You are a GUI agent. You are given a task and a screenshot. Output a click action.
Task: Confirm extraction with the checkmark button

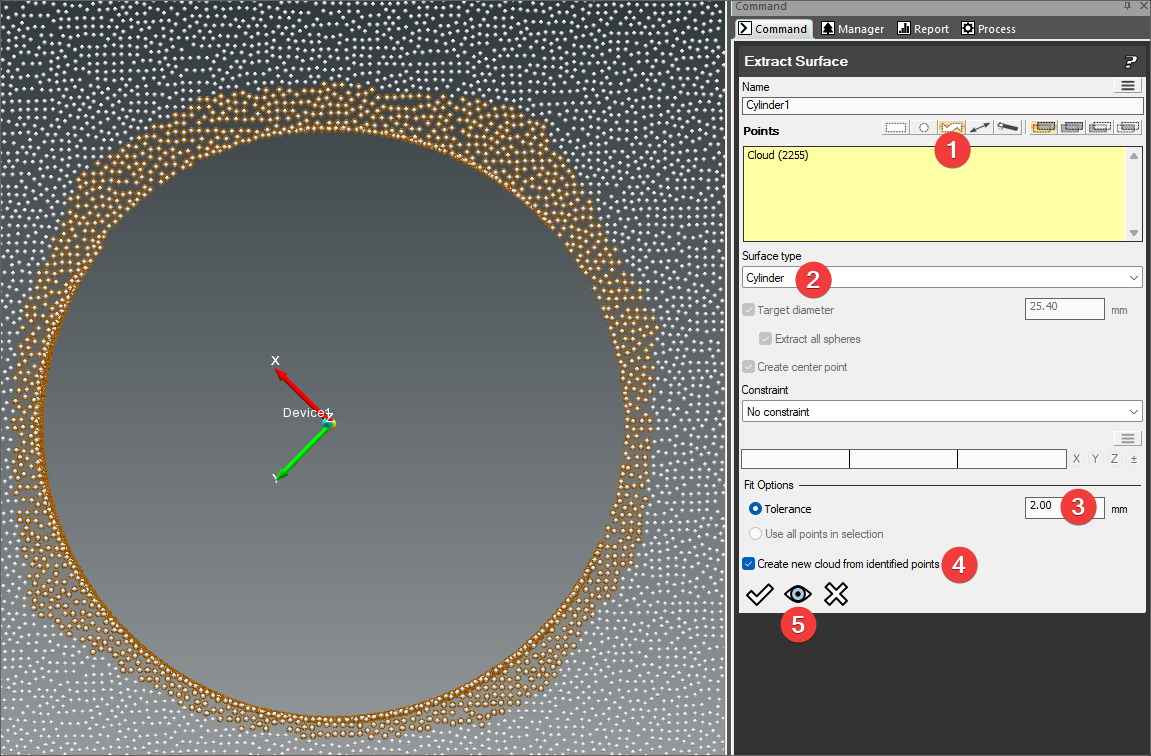759,595
